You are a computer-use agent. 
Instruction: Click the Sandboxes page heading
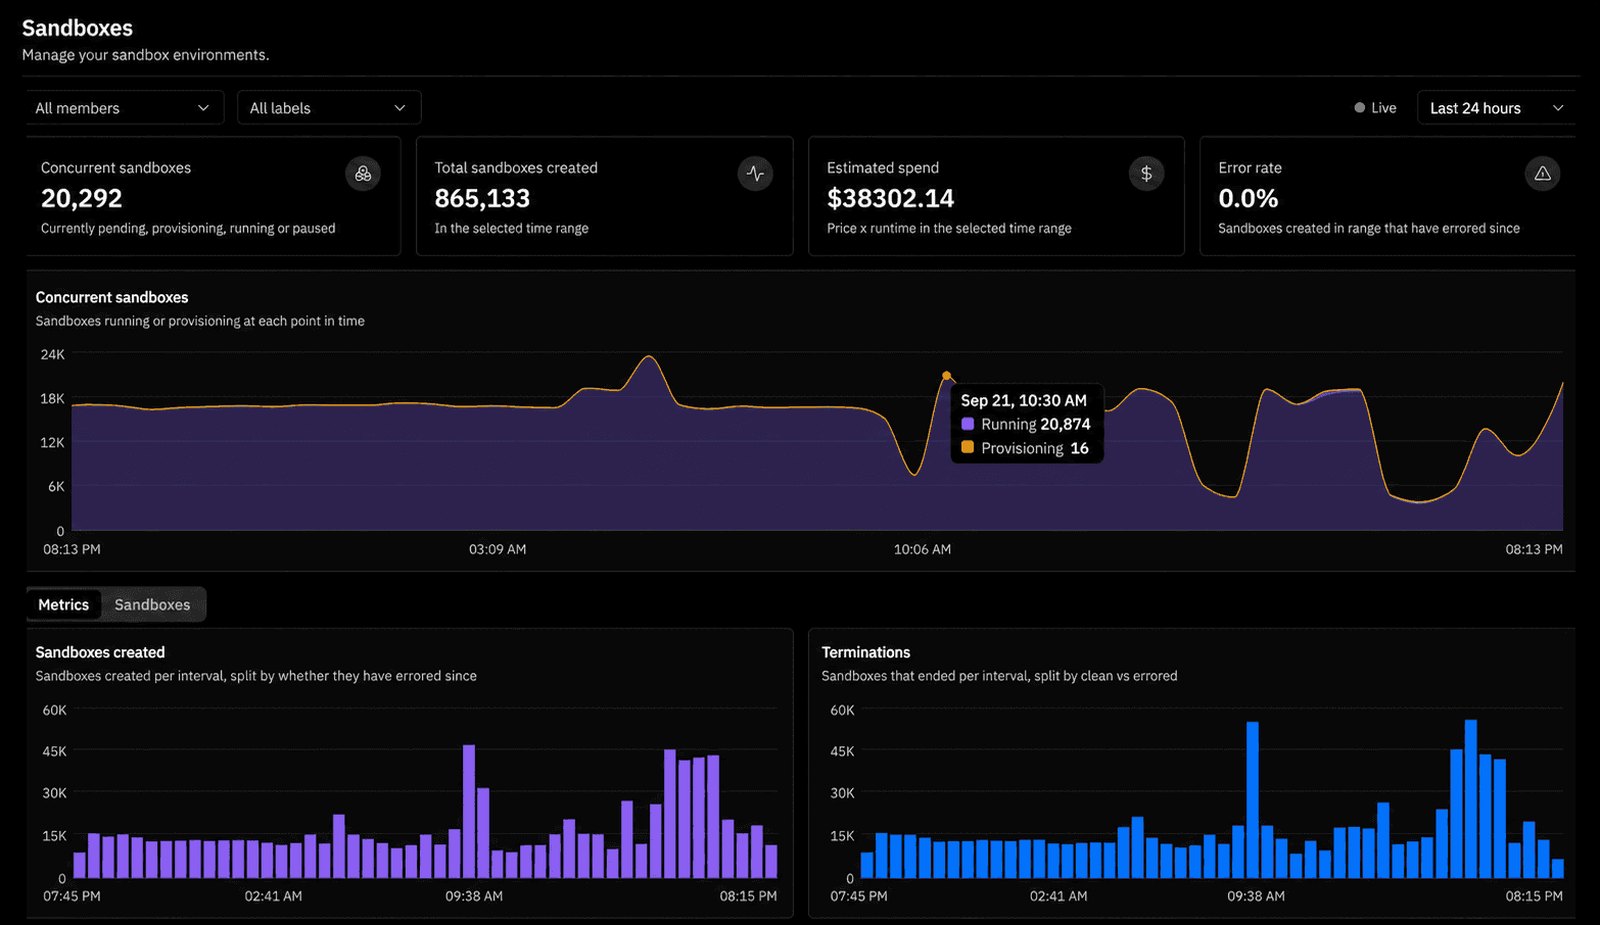(77, 28)
